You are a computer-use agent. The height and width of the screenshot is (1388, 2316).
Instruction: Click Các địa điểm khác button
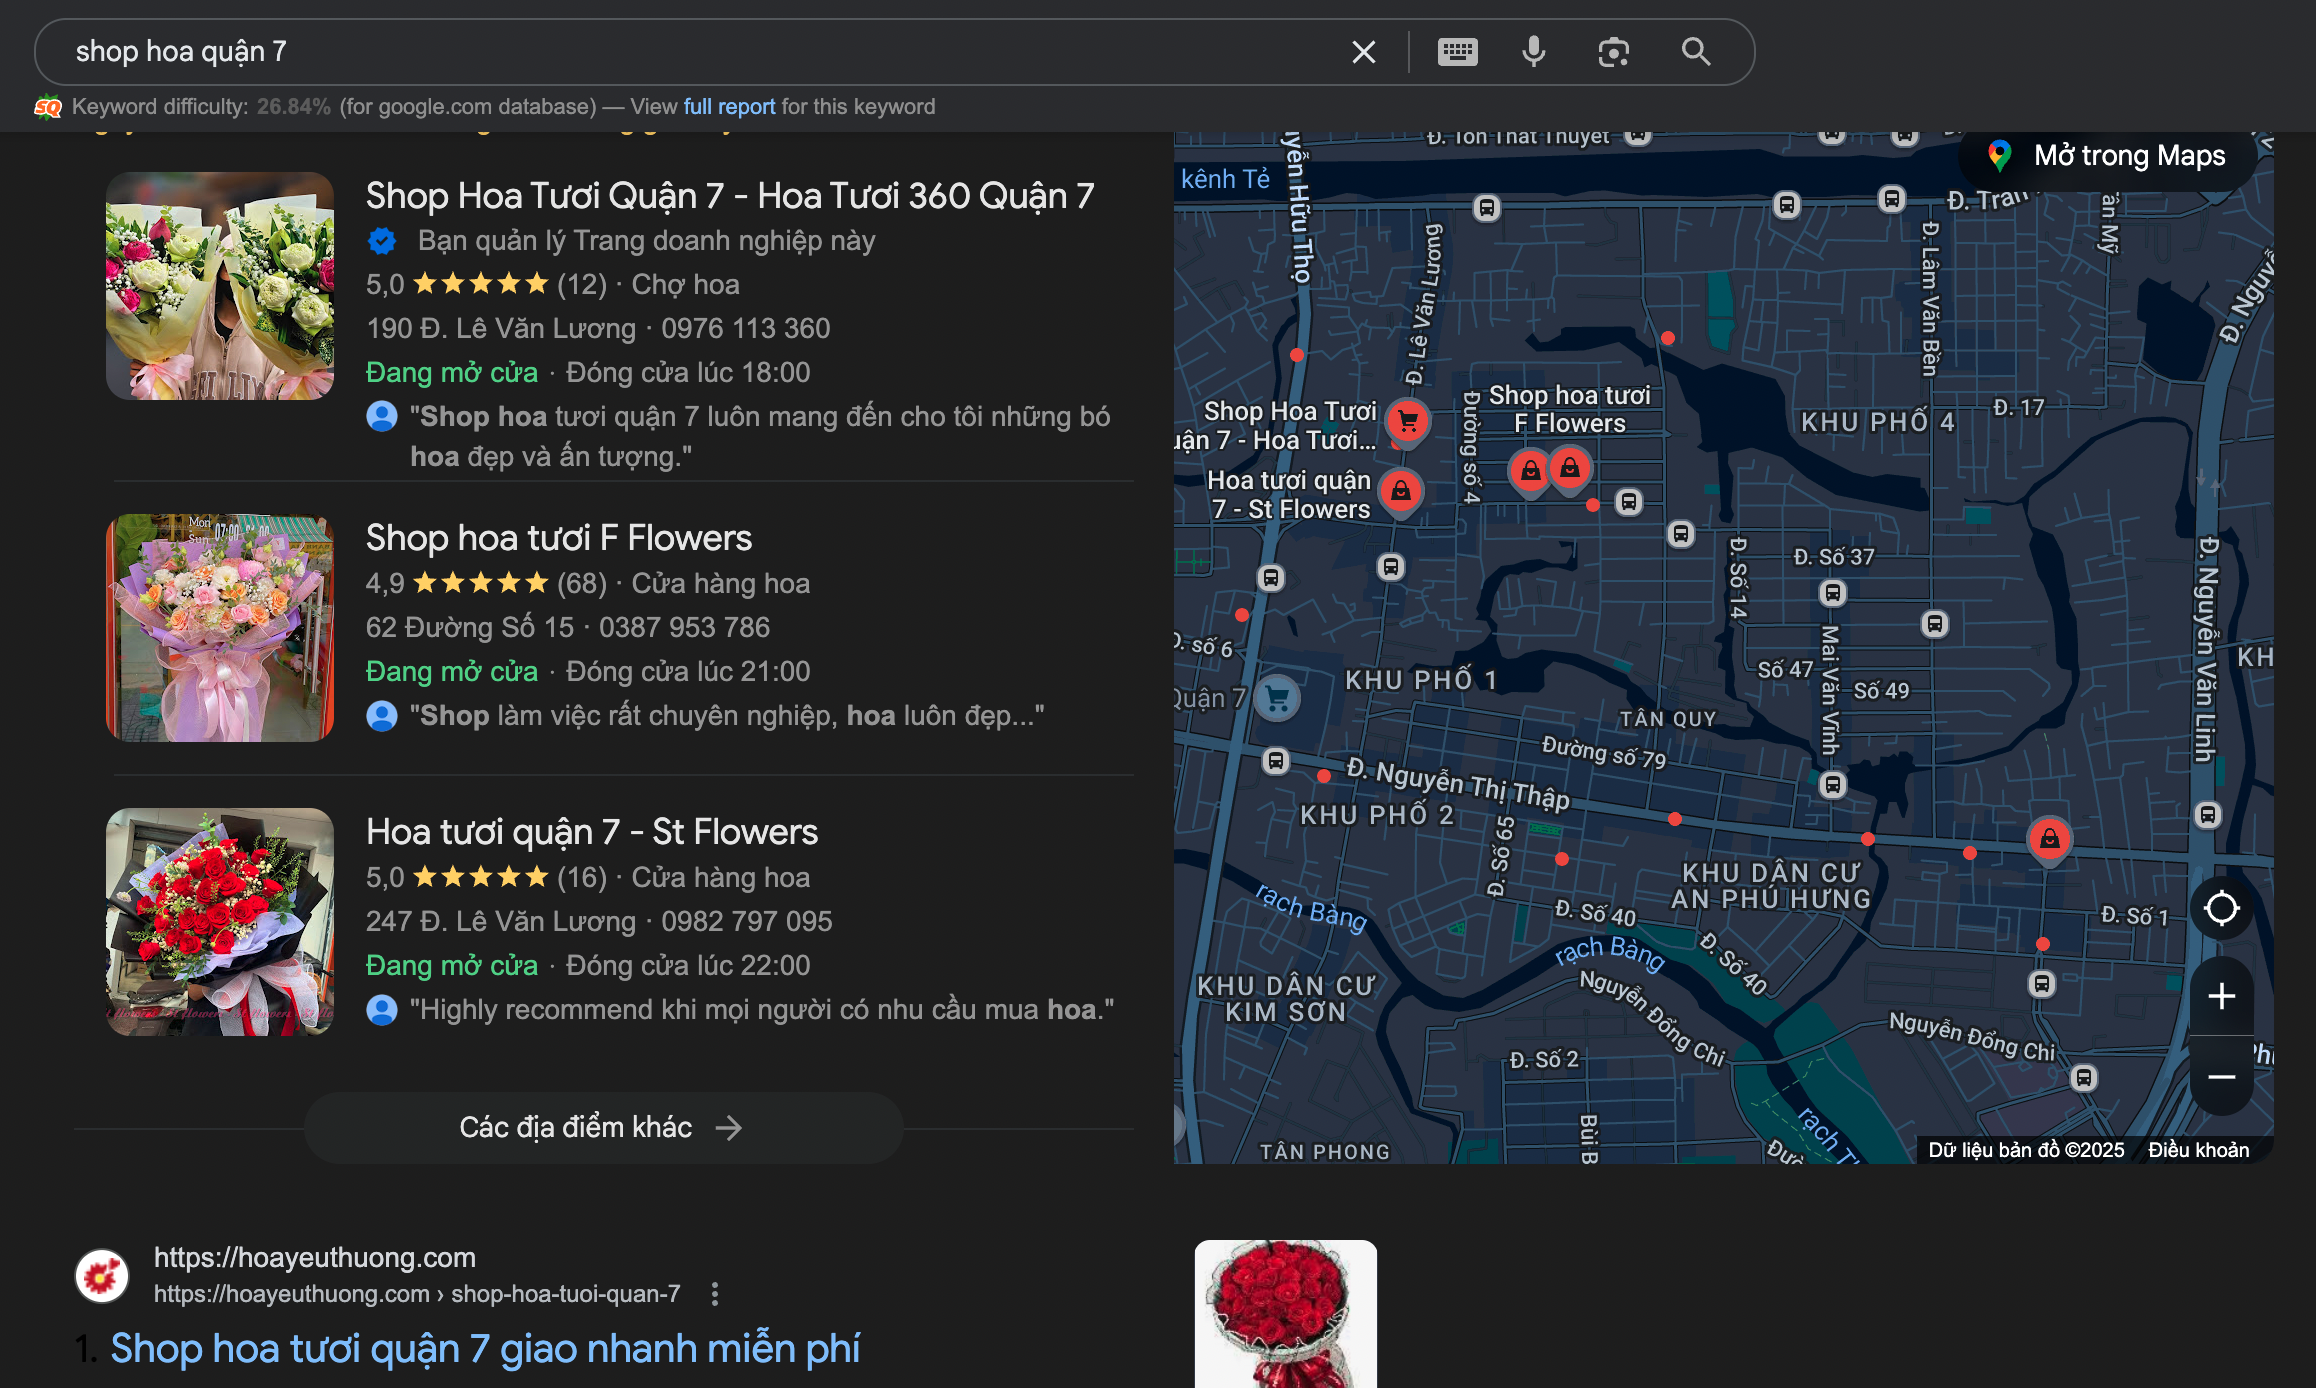pos(603,1128)
